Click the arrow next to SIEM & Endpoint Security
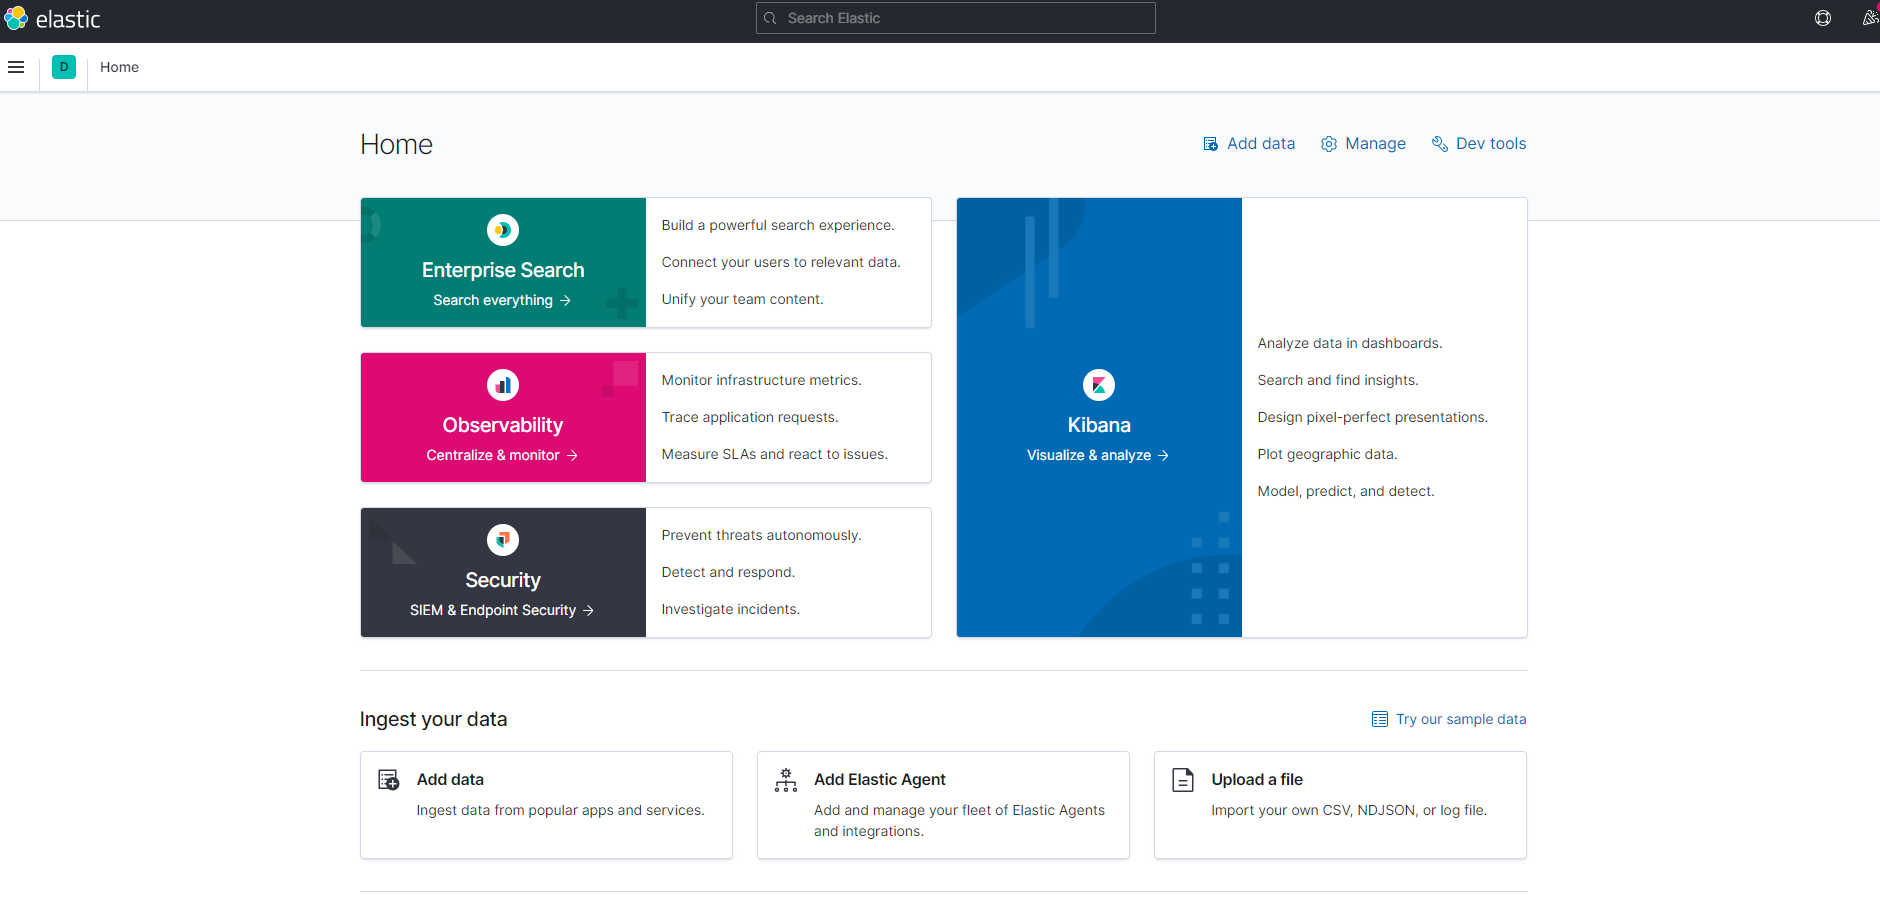This screenshot has height=905, width=1880. [x=588, y=610]
